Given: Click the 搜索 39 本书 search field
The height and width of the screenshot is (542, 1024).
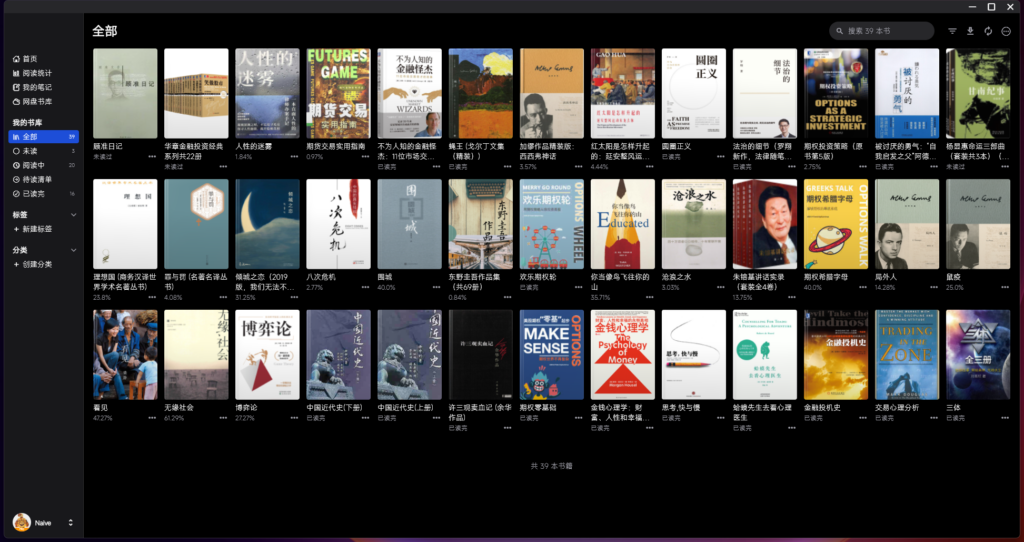Looking at the screenshot, I should pyautogui.click(x=885, y=31).
